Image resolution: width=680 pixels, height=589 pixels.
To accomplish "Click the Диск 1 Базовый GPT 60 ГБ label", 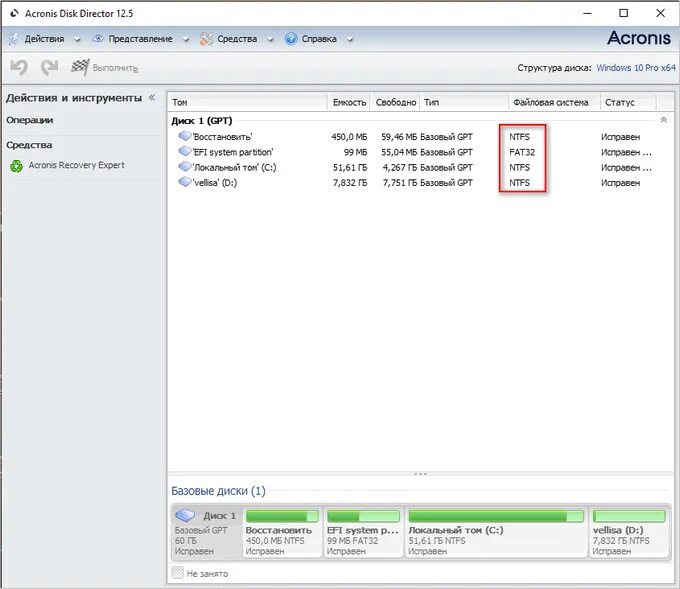I will [207, 533].
